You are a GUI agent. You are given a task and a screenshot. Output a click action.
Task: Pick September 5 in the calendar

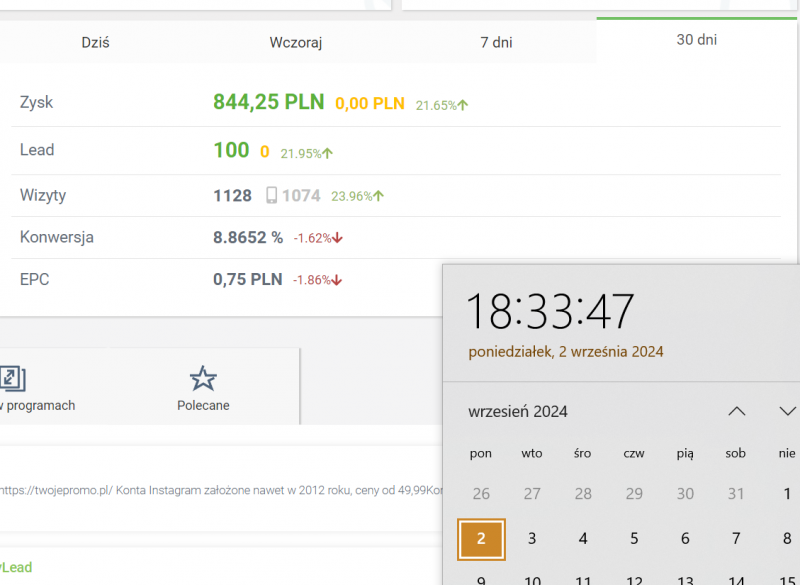click(634, 538)
